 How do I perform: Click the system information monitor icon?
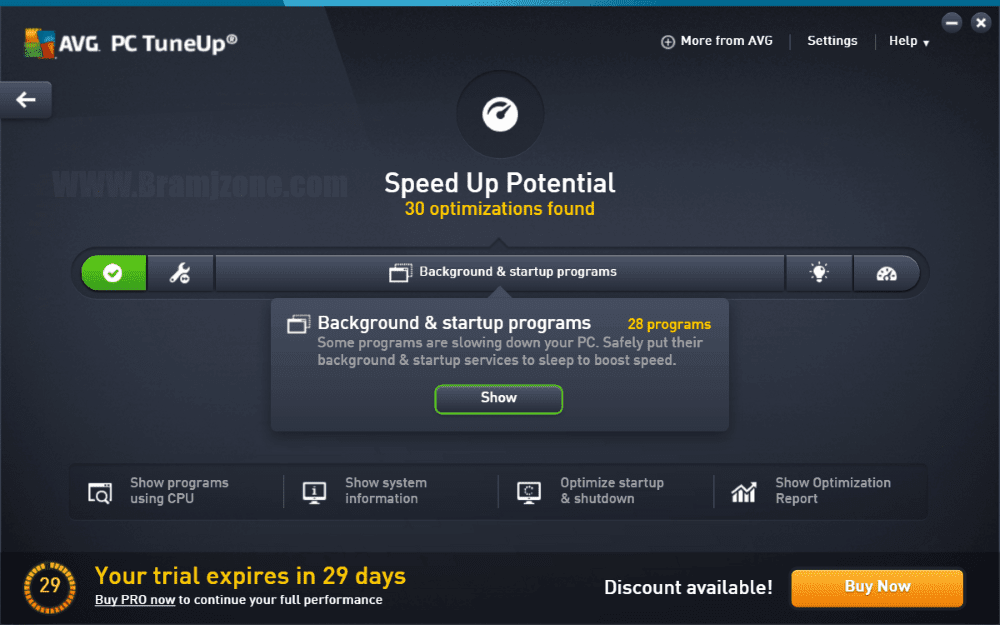click(x=314, y=492)
